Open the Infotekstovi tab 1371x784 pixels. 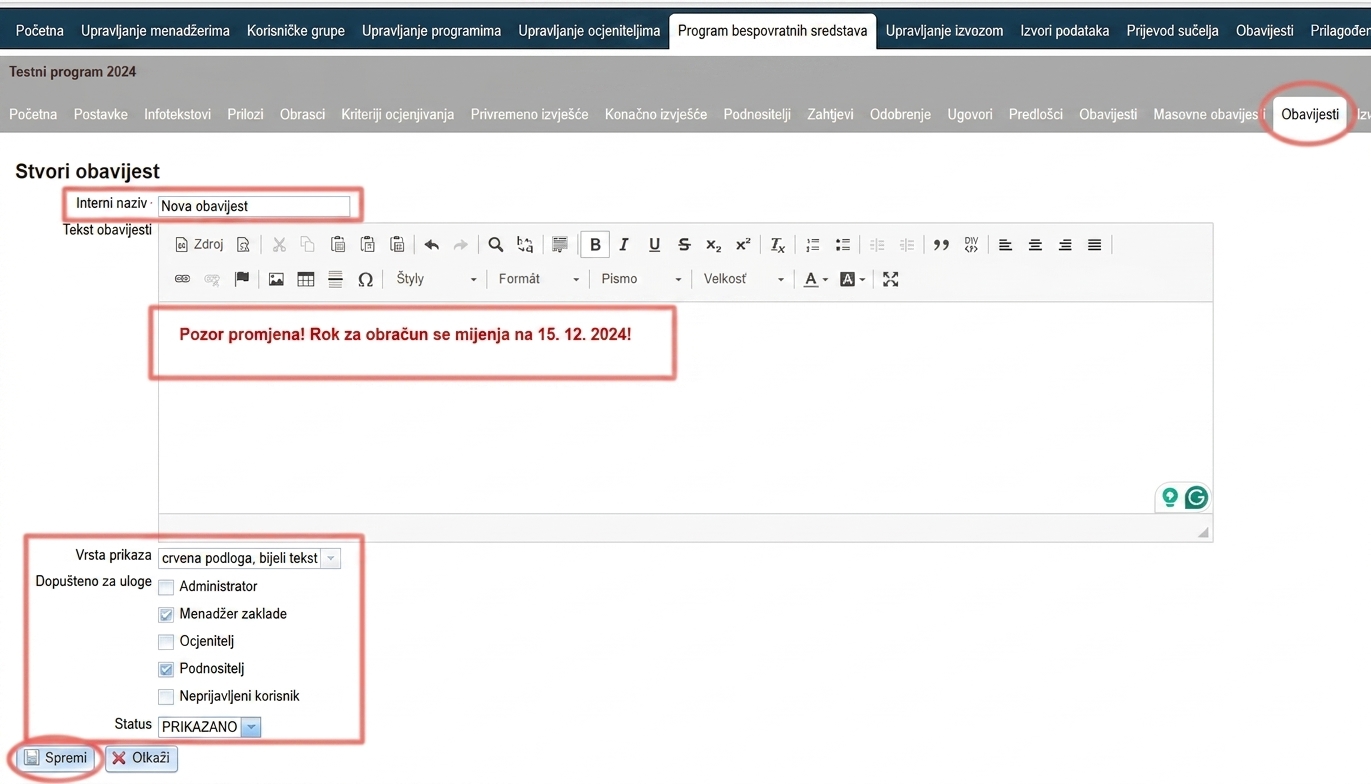[x=177, y=114]
